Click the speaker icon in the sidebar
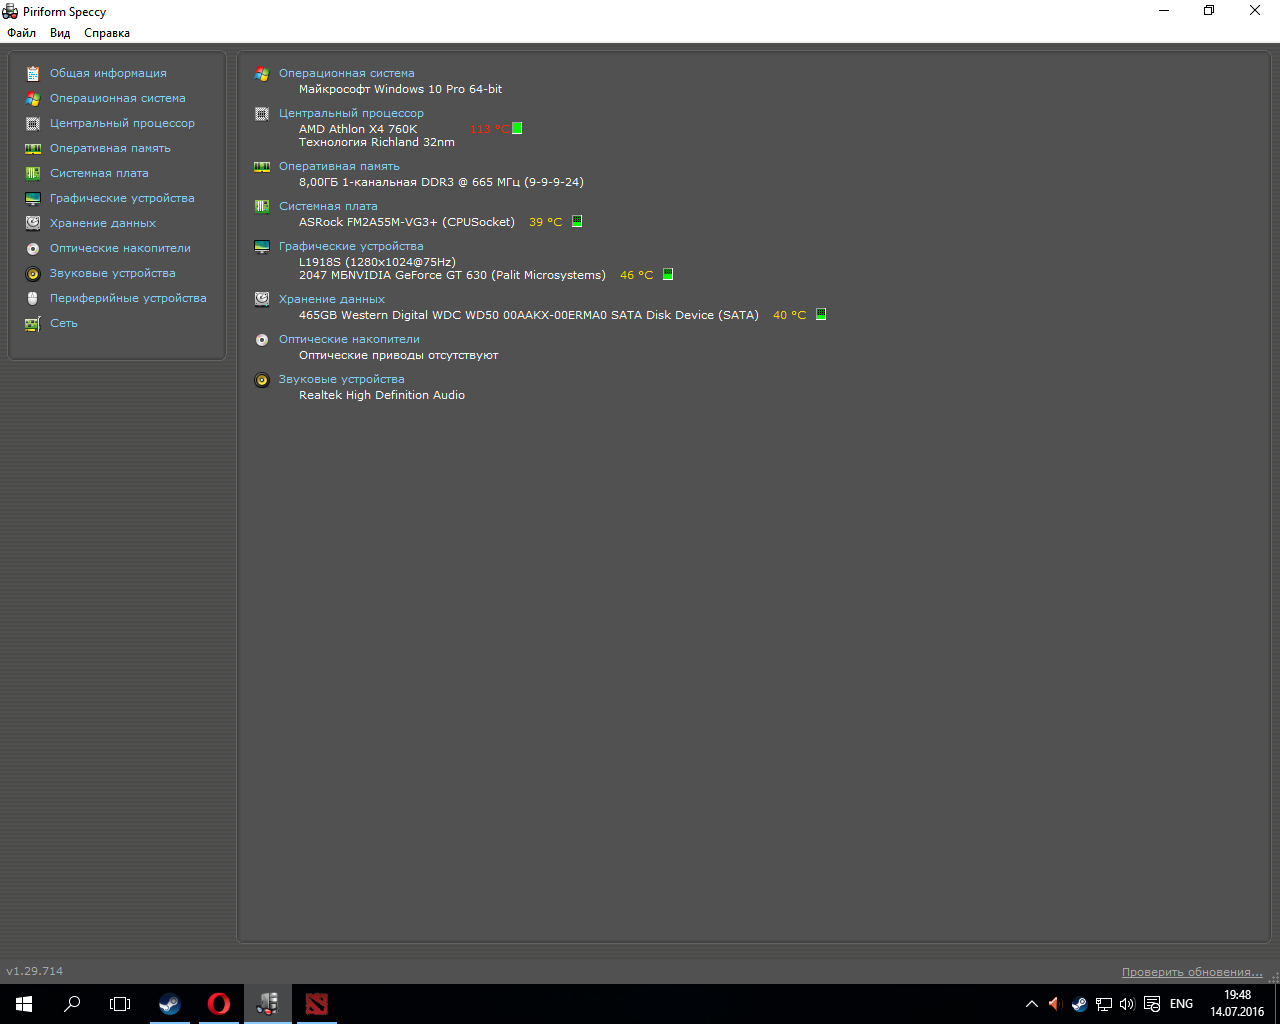 click(x=33, y=273)
